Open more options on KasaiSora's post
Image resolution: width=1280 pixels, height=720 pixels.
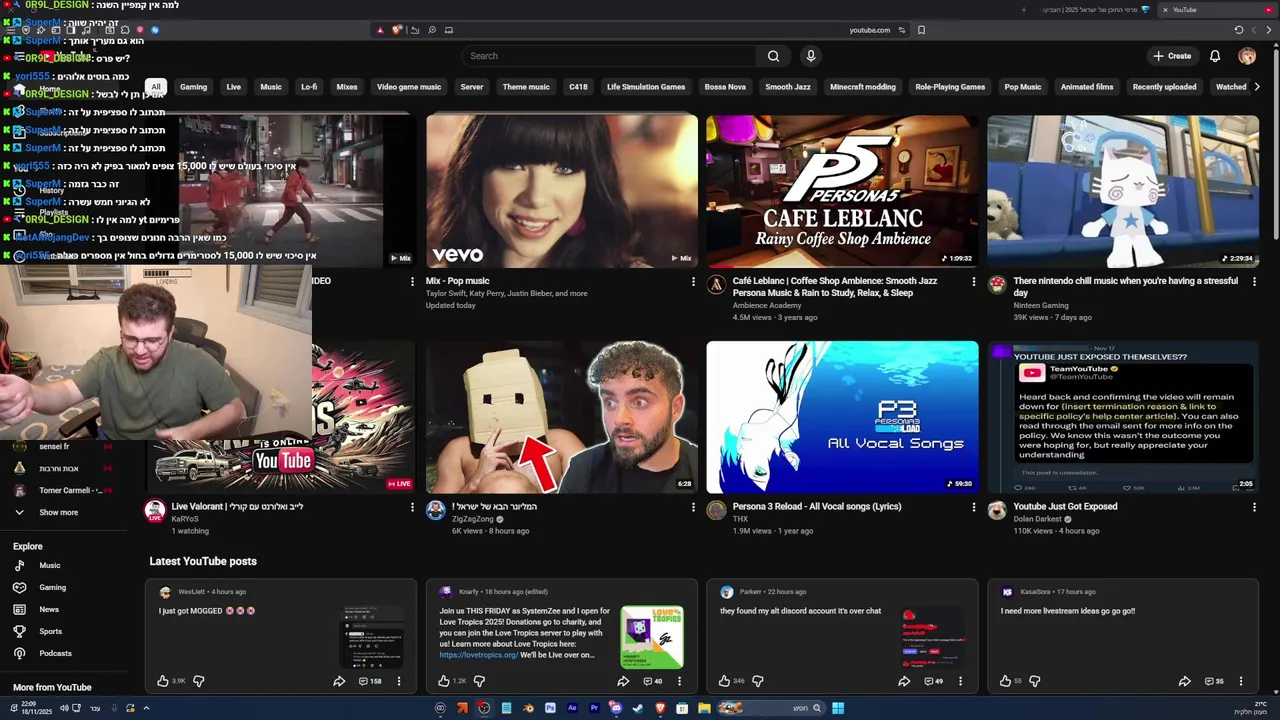1241,681
